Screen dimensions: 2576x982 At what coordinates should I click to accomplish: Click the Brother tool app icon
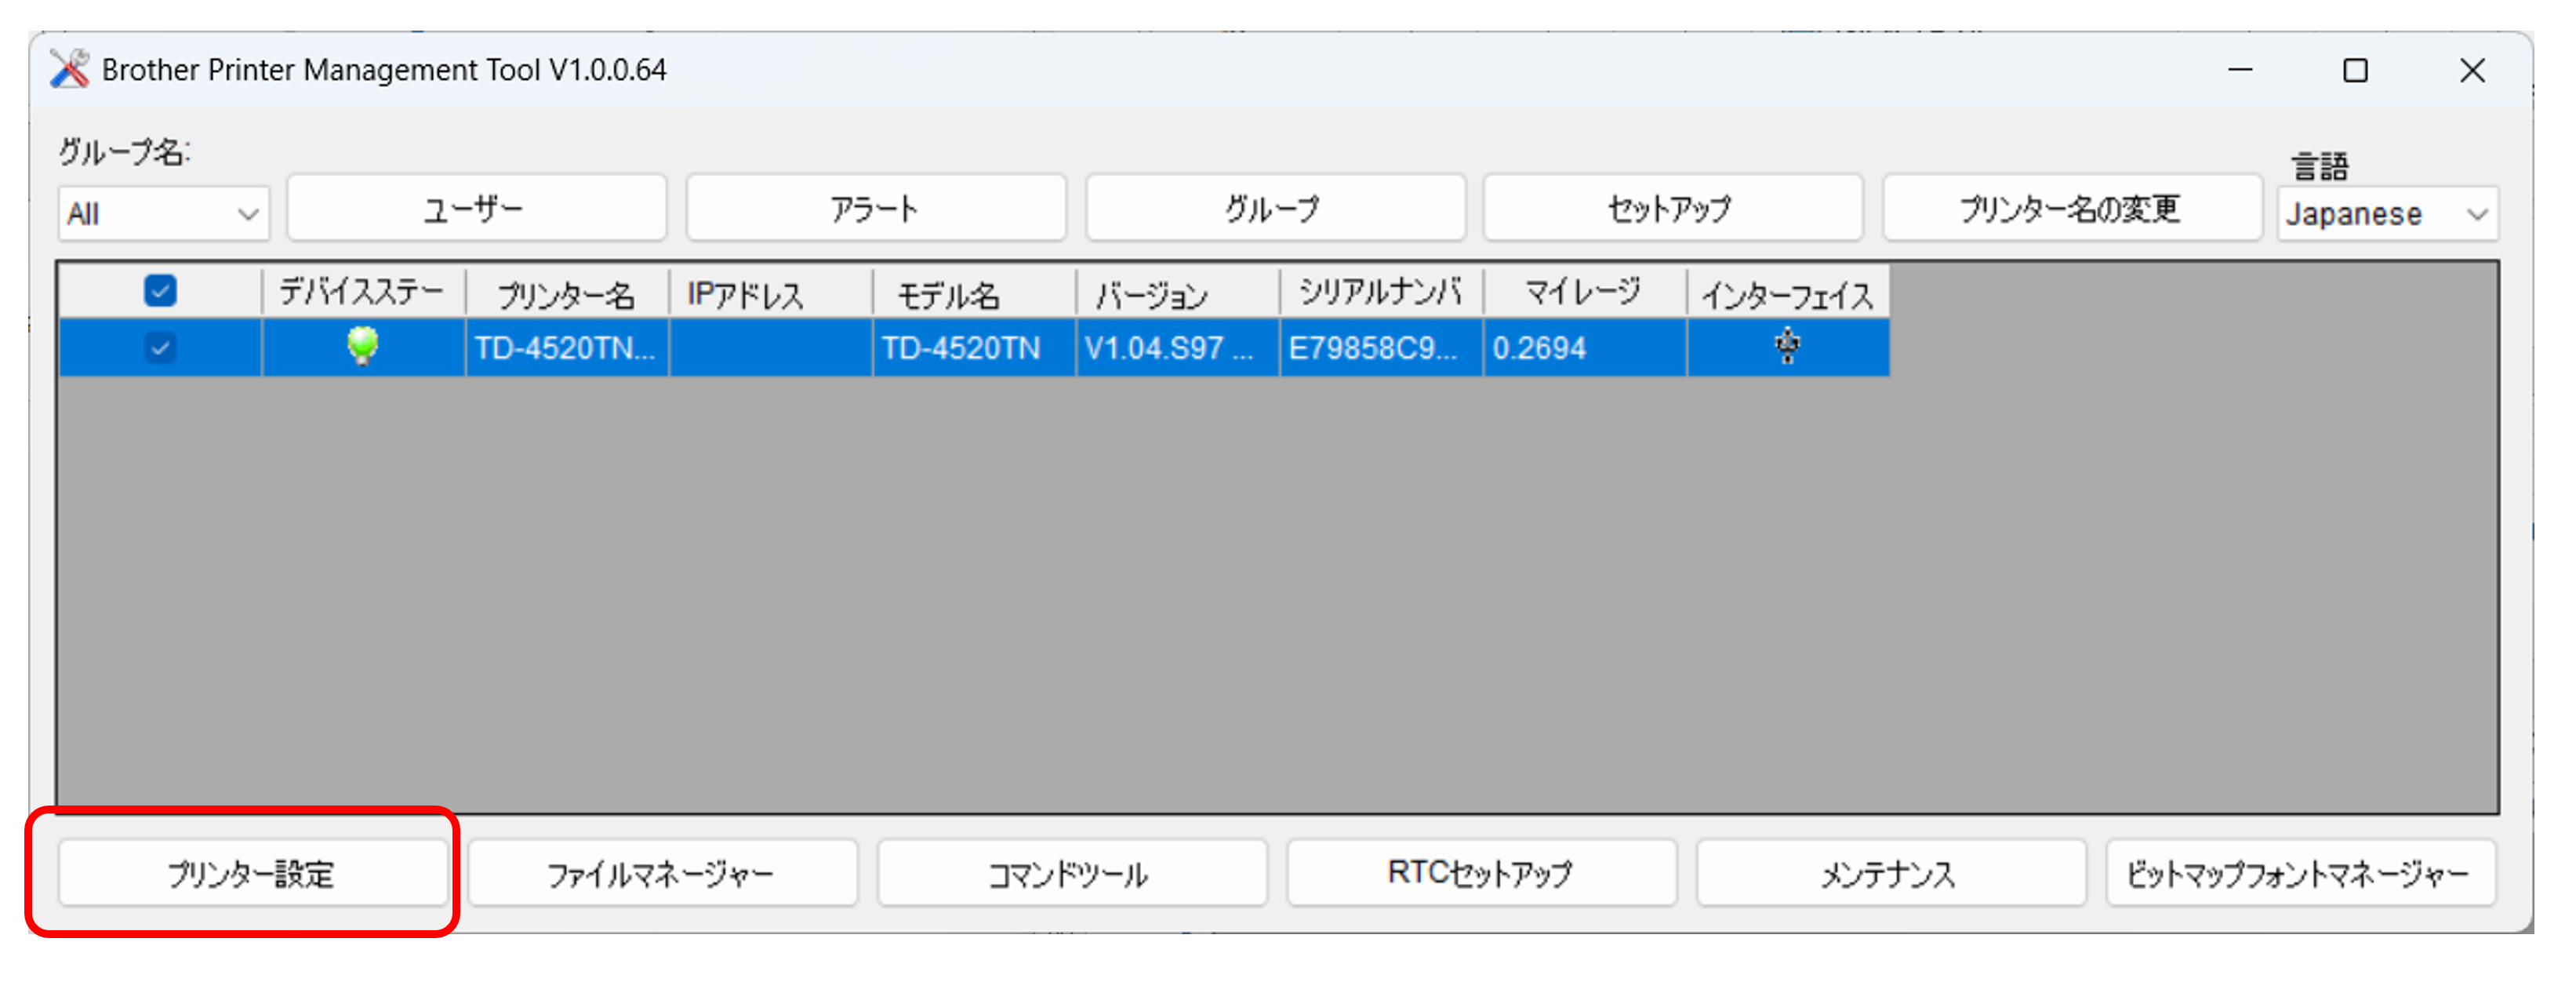click(69, 70)
